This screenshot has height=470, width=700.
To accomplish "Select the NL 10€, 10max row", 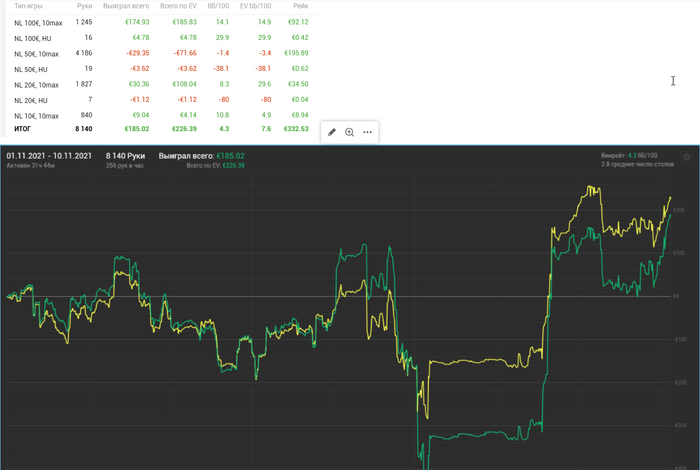I will click(x=161, y=115).
